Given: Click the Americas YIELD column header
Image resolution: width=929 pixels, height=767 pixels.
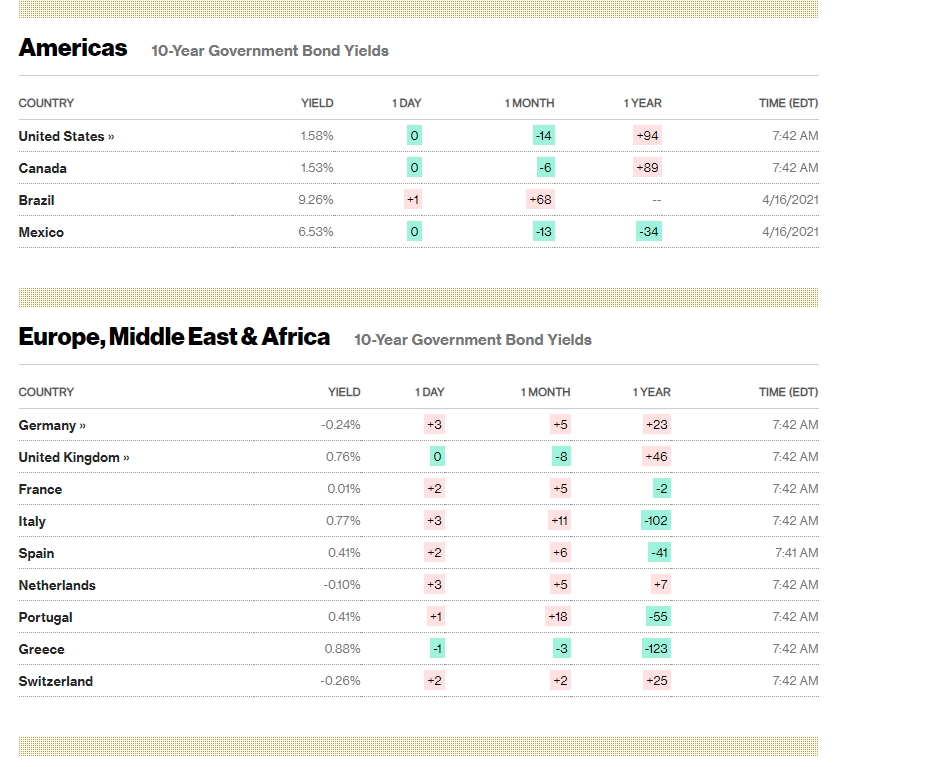Looking at the screenshot, I should 317,103.
